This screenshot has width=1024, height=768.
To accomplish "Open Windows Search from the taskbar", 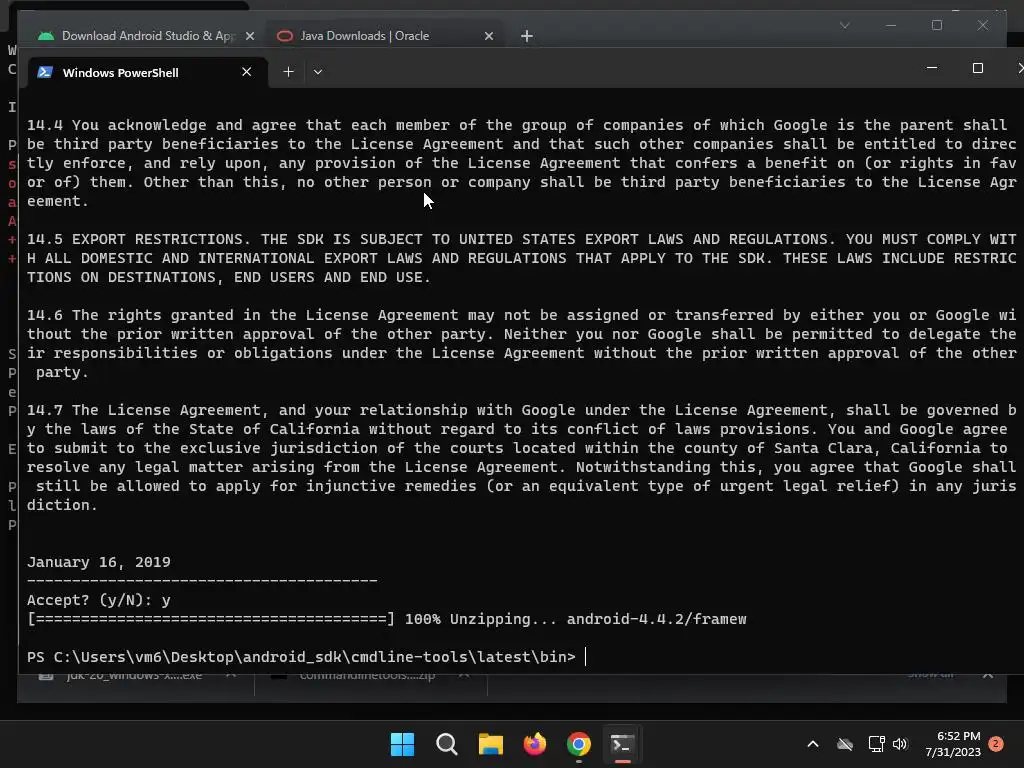I will 447,744.
